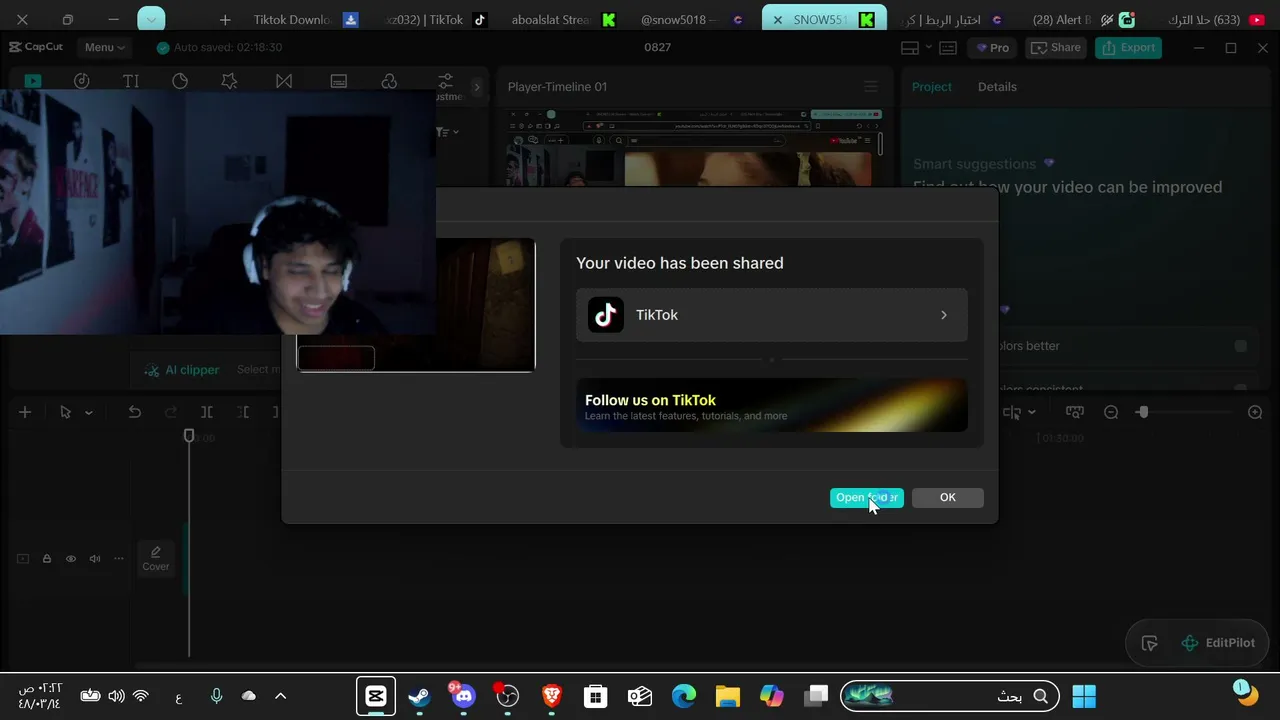Click the timeline playhead marker
Screen dimensions: 1280x720
coord(189,436)
